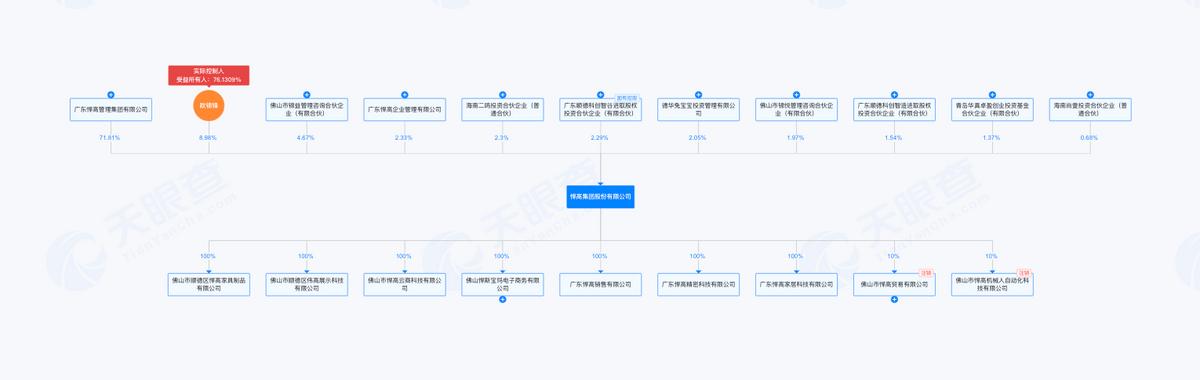This screenshot has width=1200, height=380.
Task: Open subsidiary 佛山市悍高贸易有限公司
Action: [x=894, y=284]
